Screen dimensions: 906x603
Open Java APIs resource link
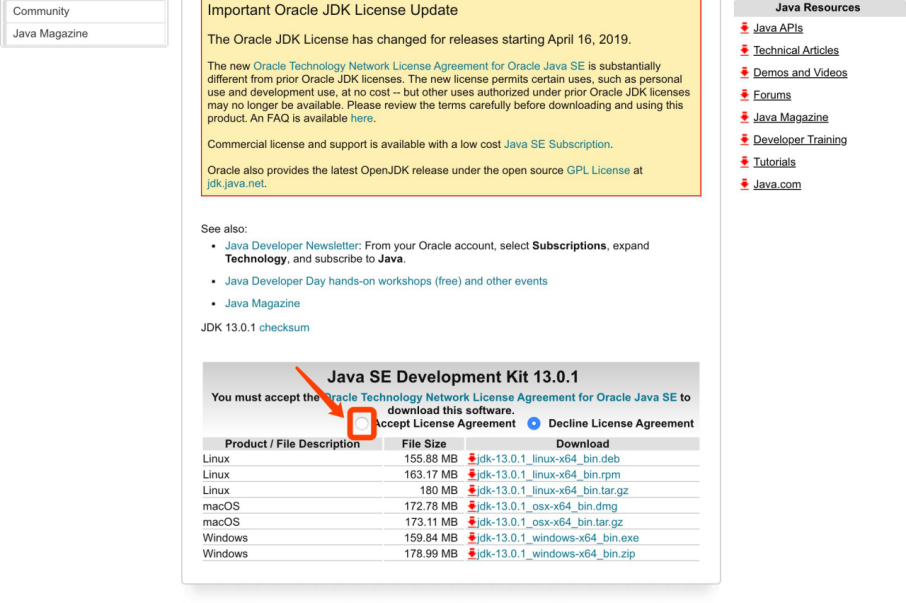778,28
